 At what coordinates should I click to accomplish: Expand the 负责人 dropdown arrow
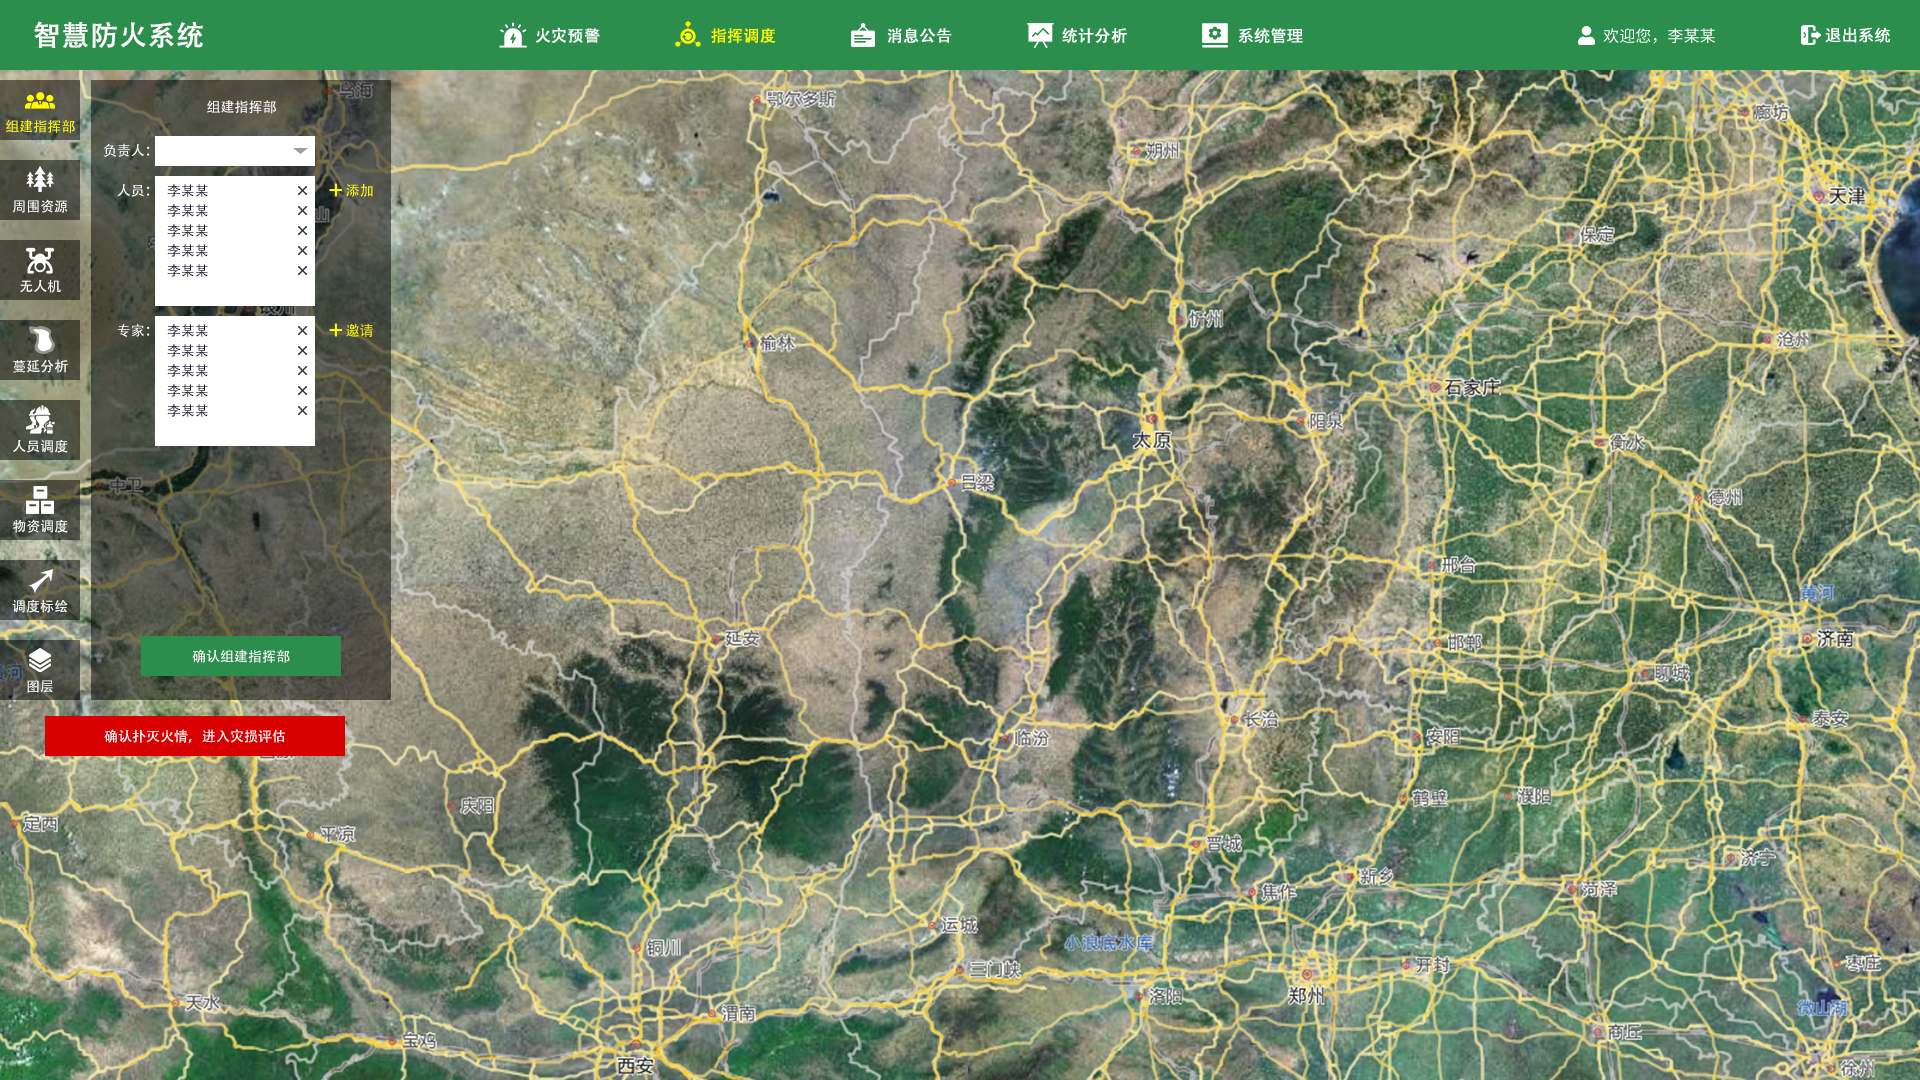click(x=300, y=151)
